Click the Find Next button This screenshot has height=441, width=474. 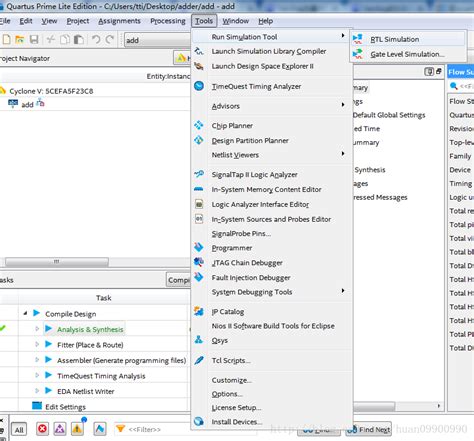pos(369,430)
